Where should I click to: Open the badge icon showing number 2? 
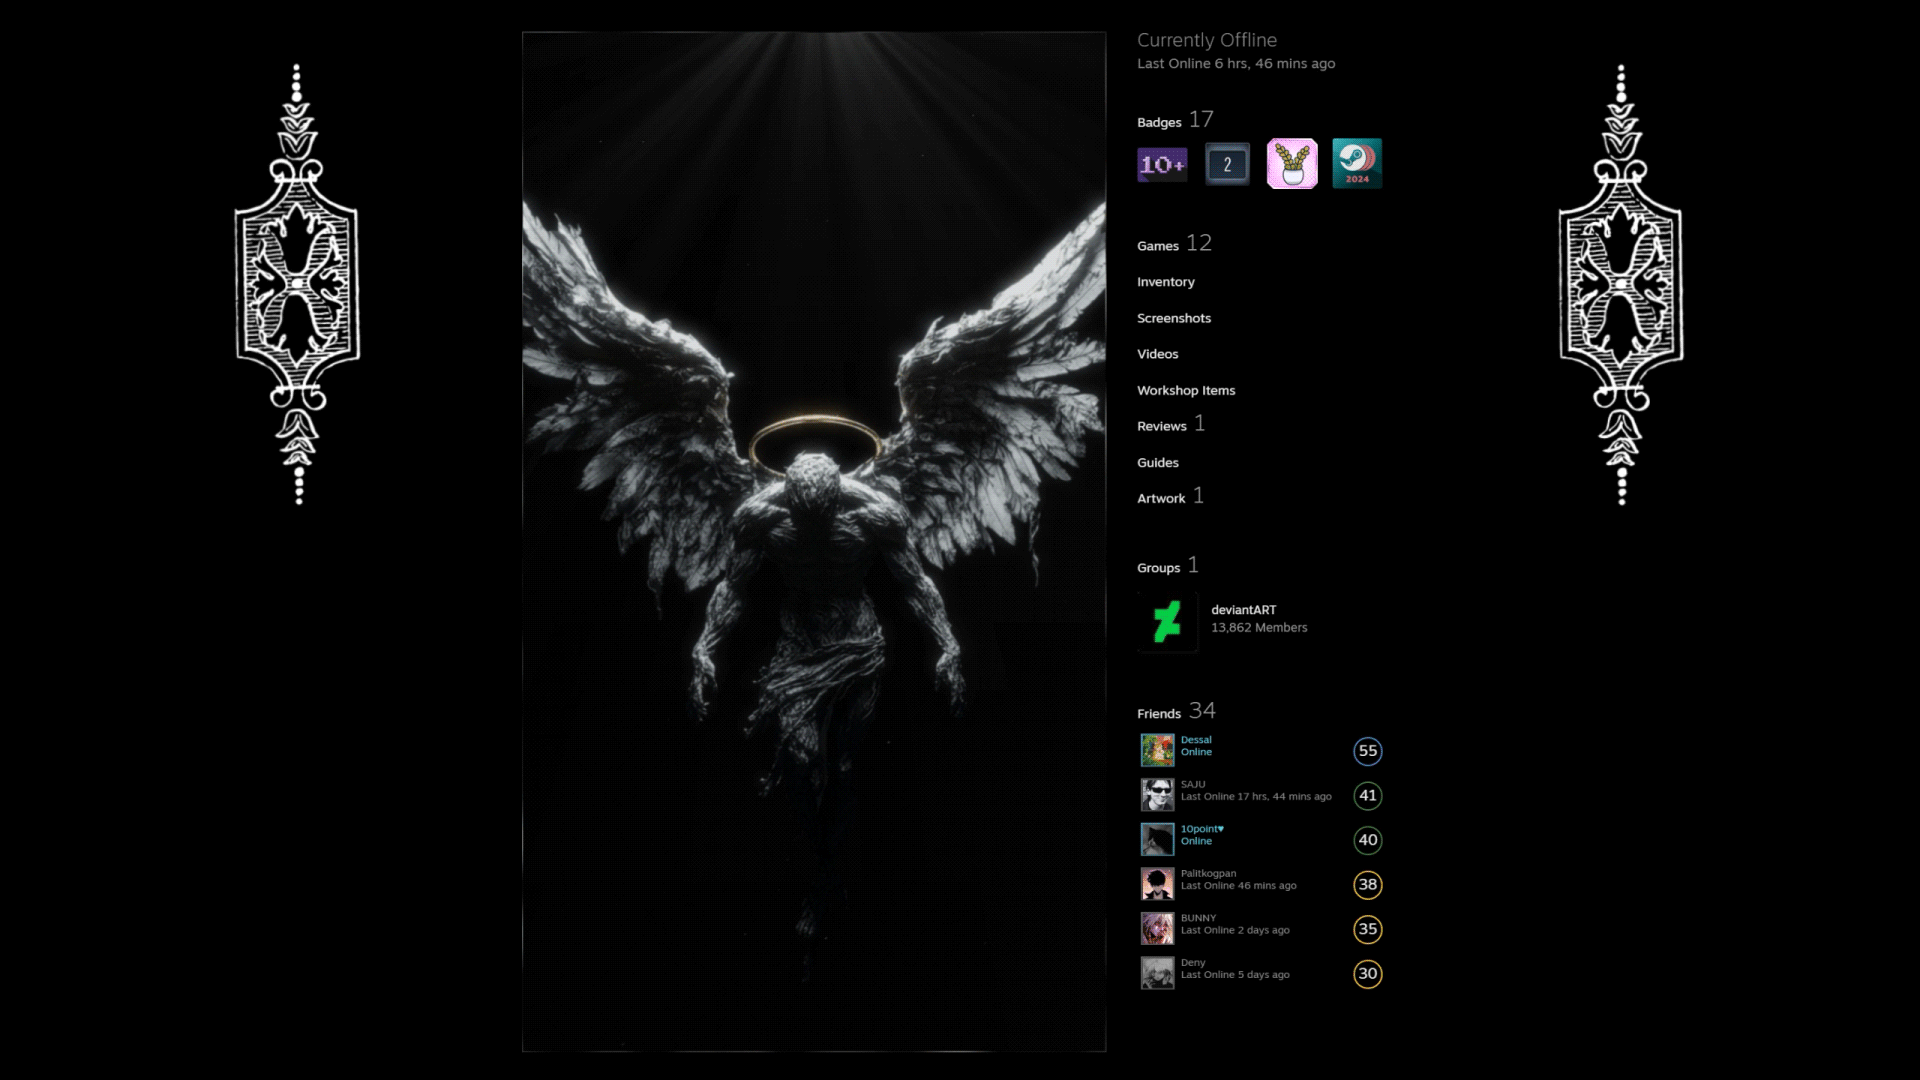[1227, 164]
